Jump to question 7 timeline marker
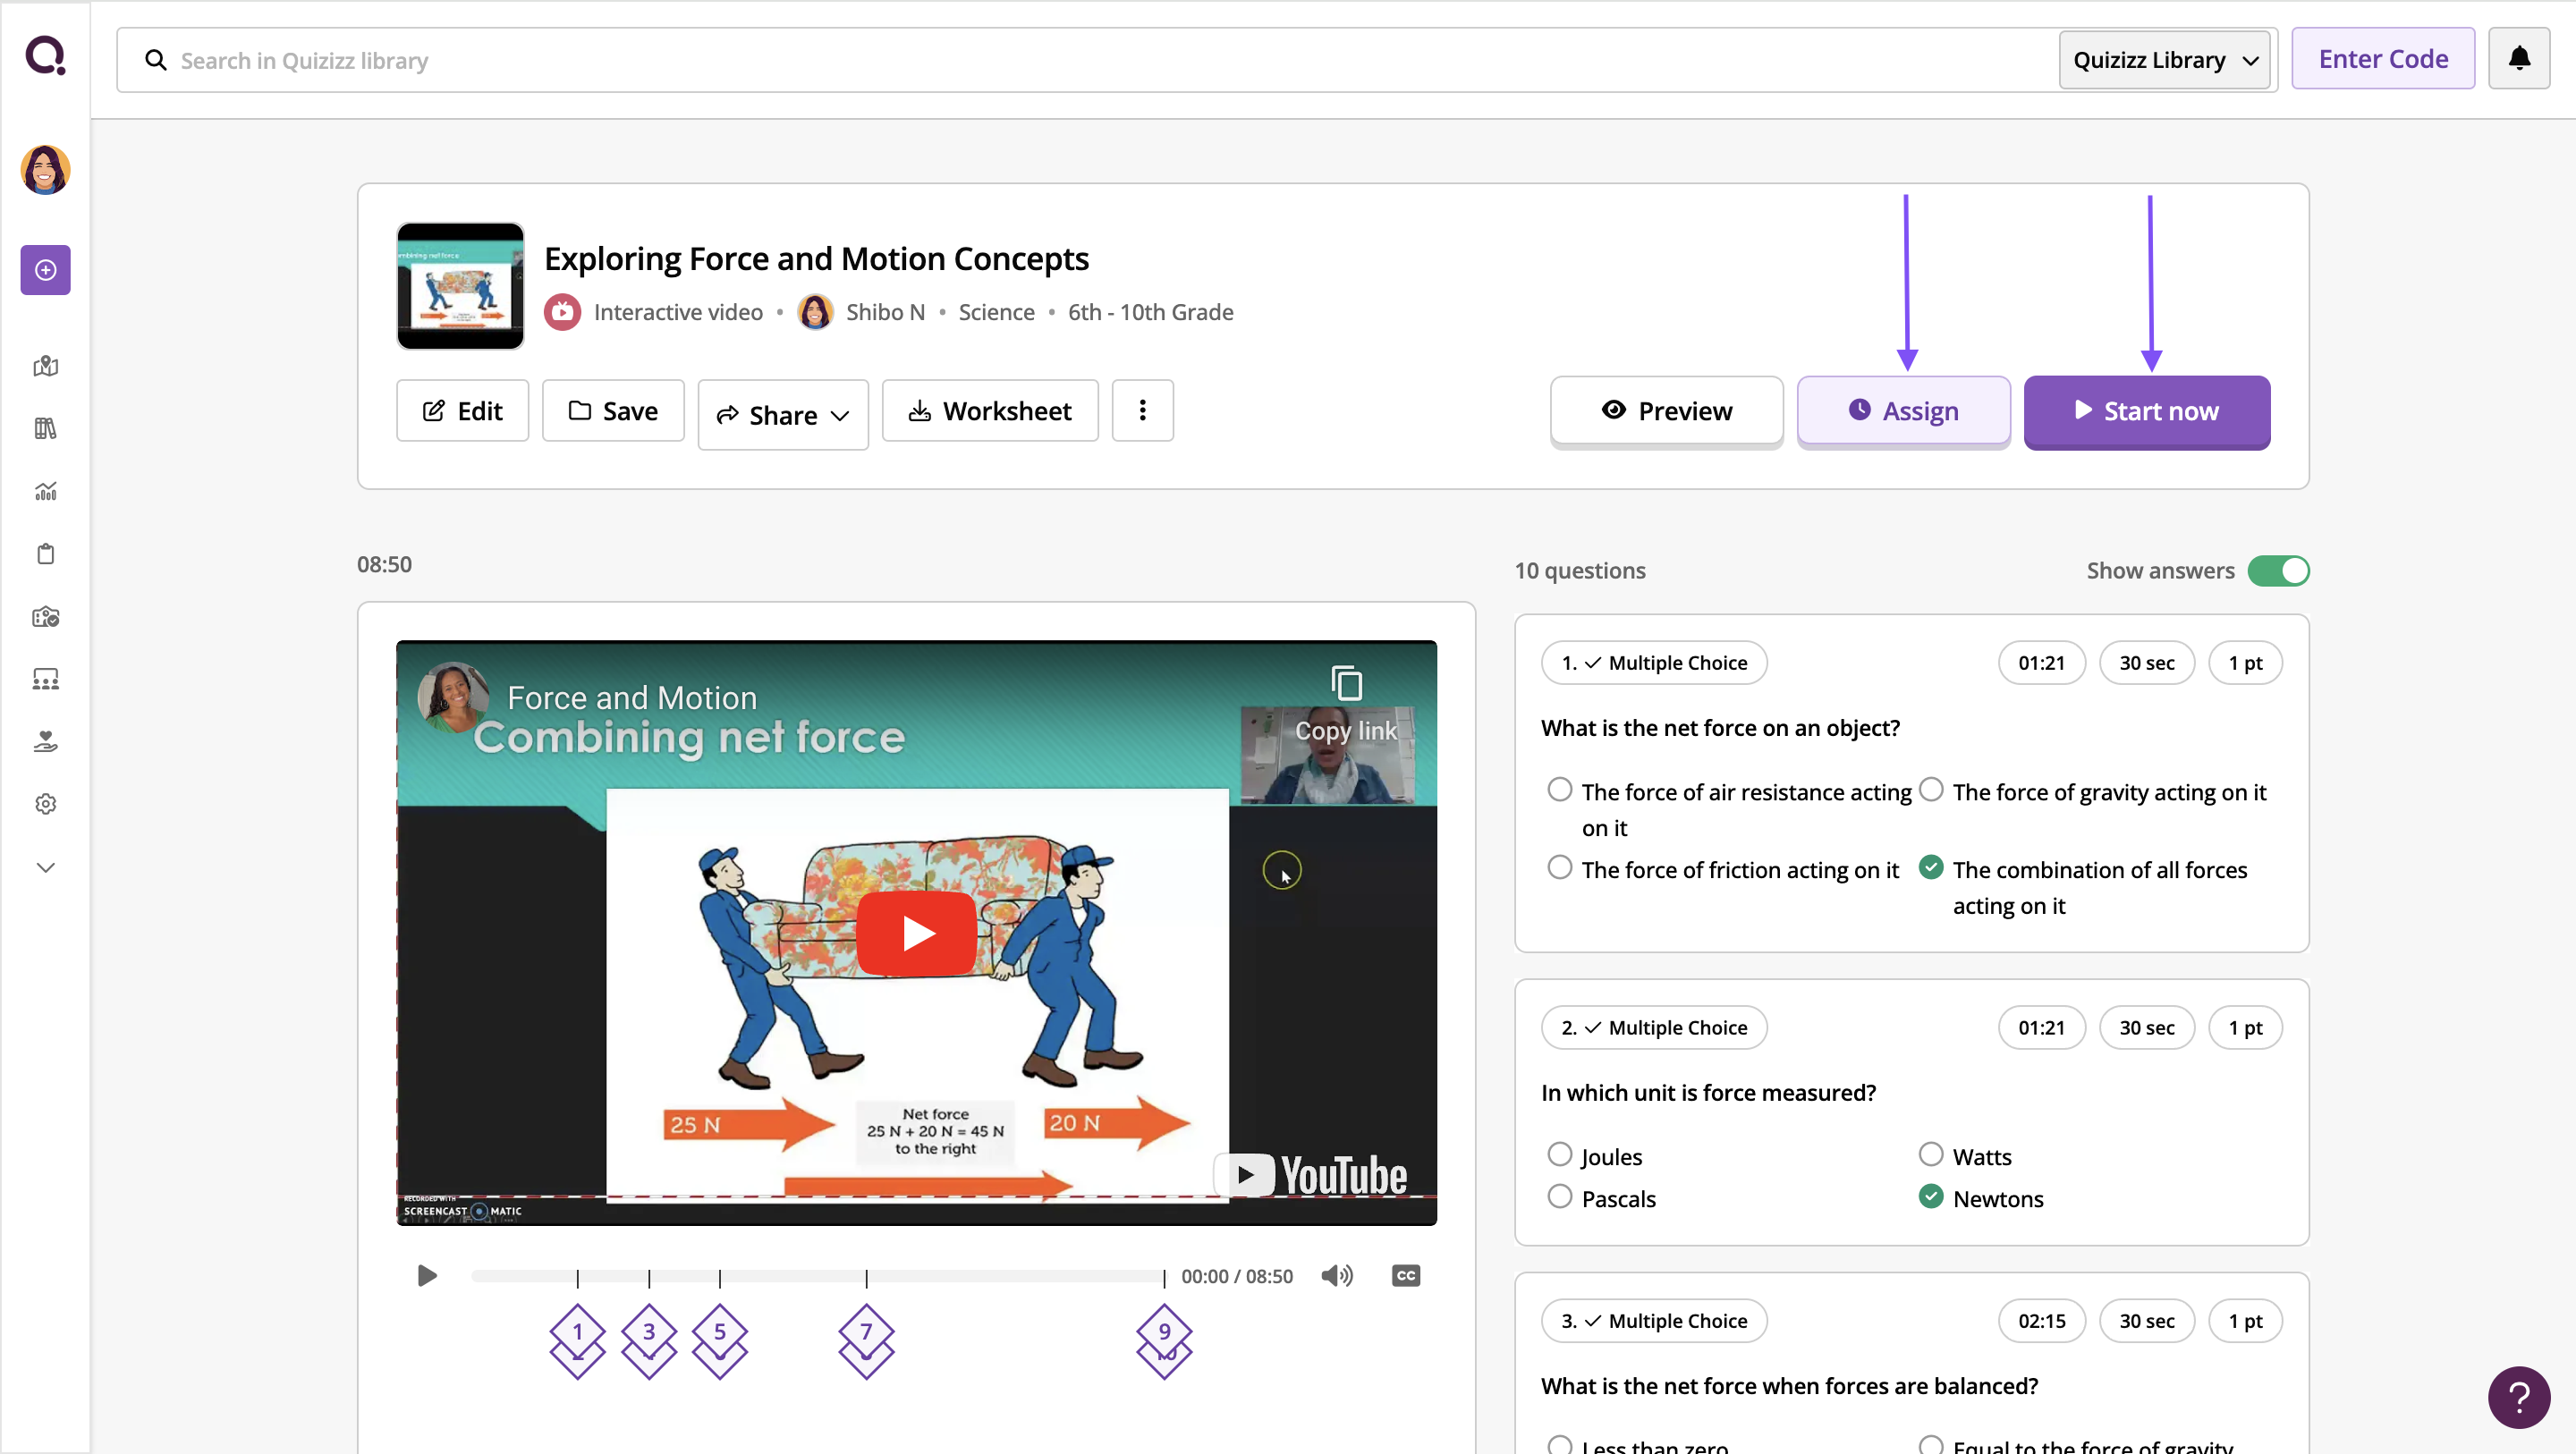Image resolution: width=2576 pixels, height=1454 pixels. point(866,1333)
